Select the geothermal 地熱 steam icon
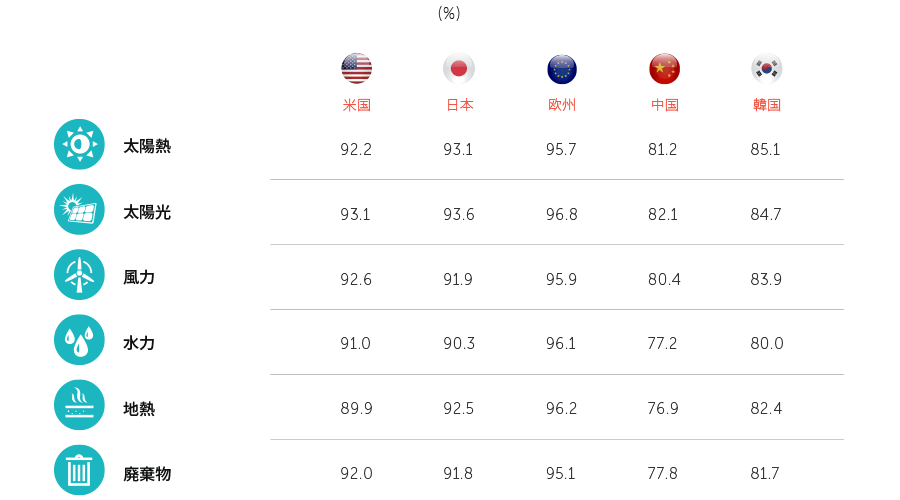Image resolution: width=900 pixels, height=500 pixels. (x=79, y=405)
